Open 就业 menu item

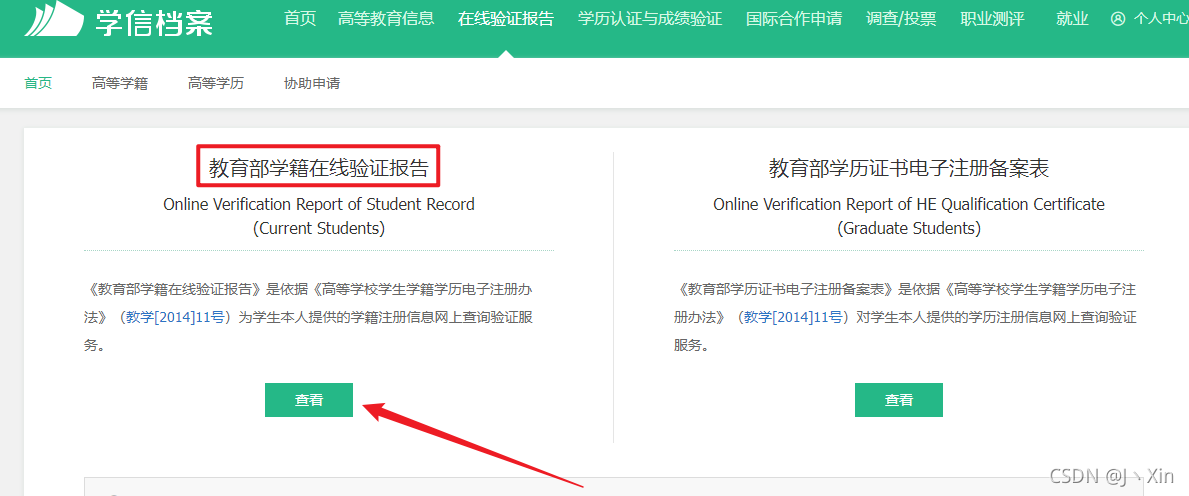1071,19
